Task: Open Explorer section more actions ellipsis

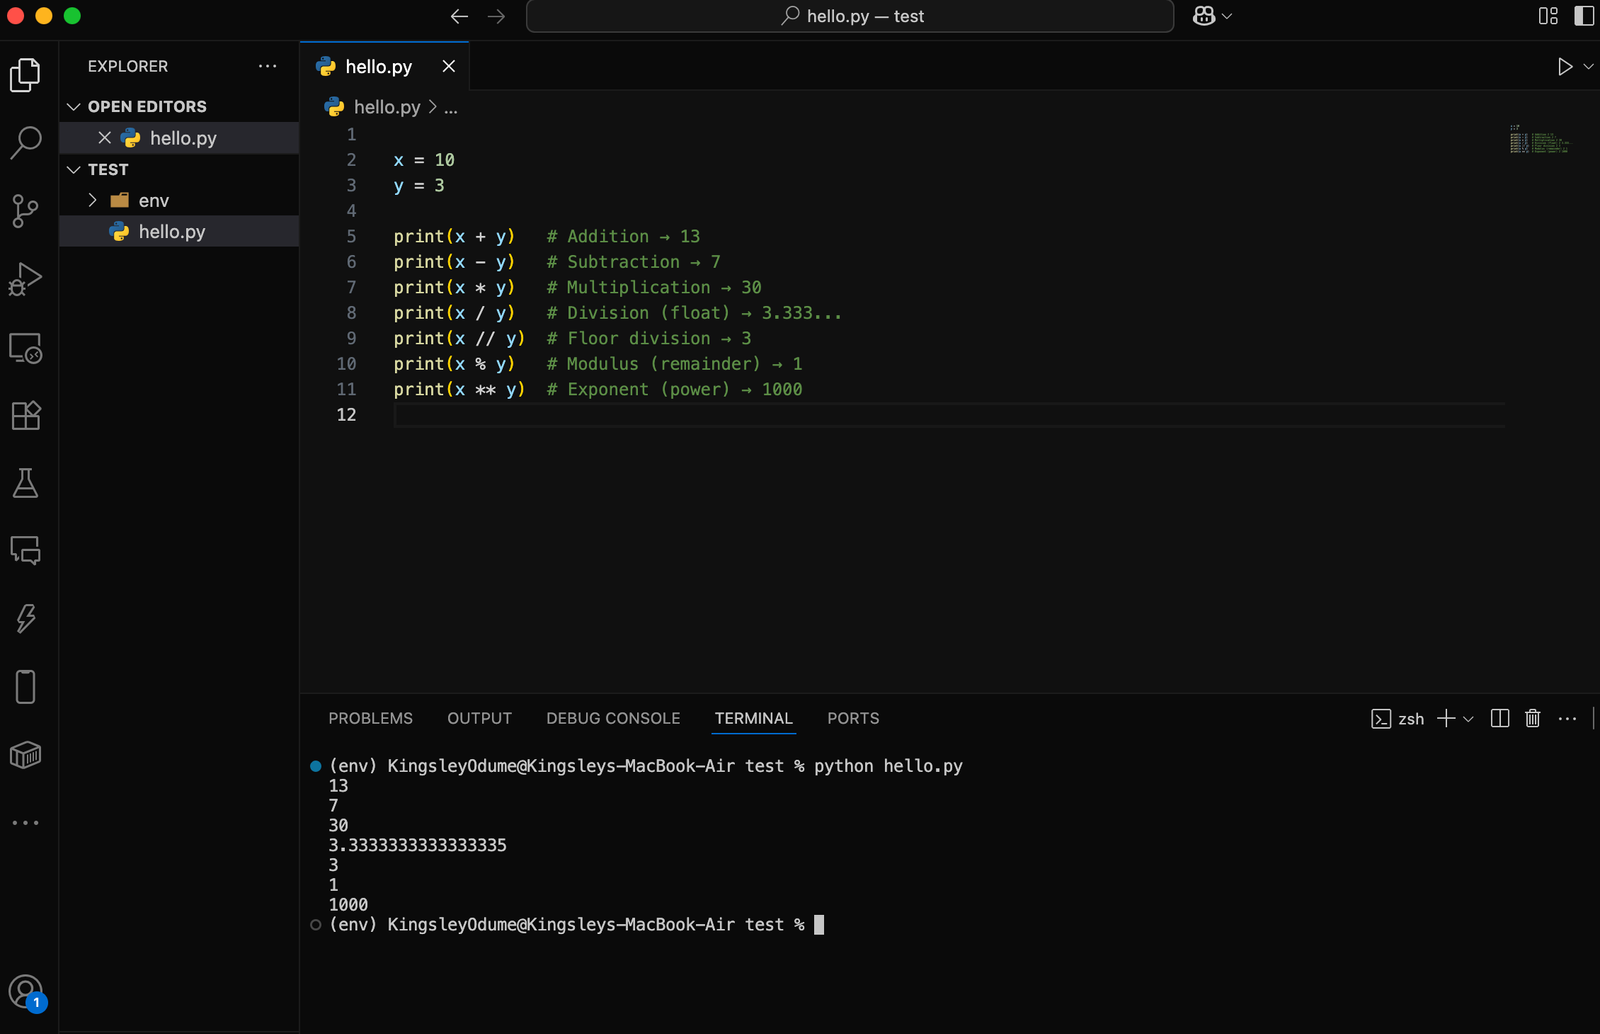Action: 267,66
